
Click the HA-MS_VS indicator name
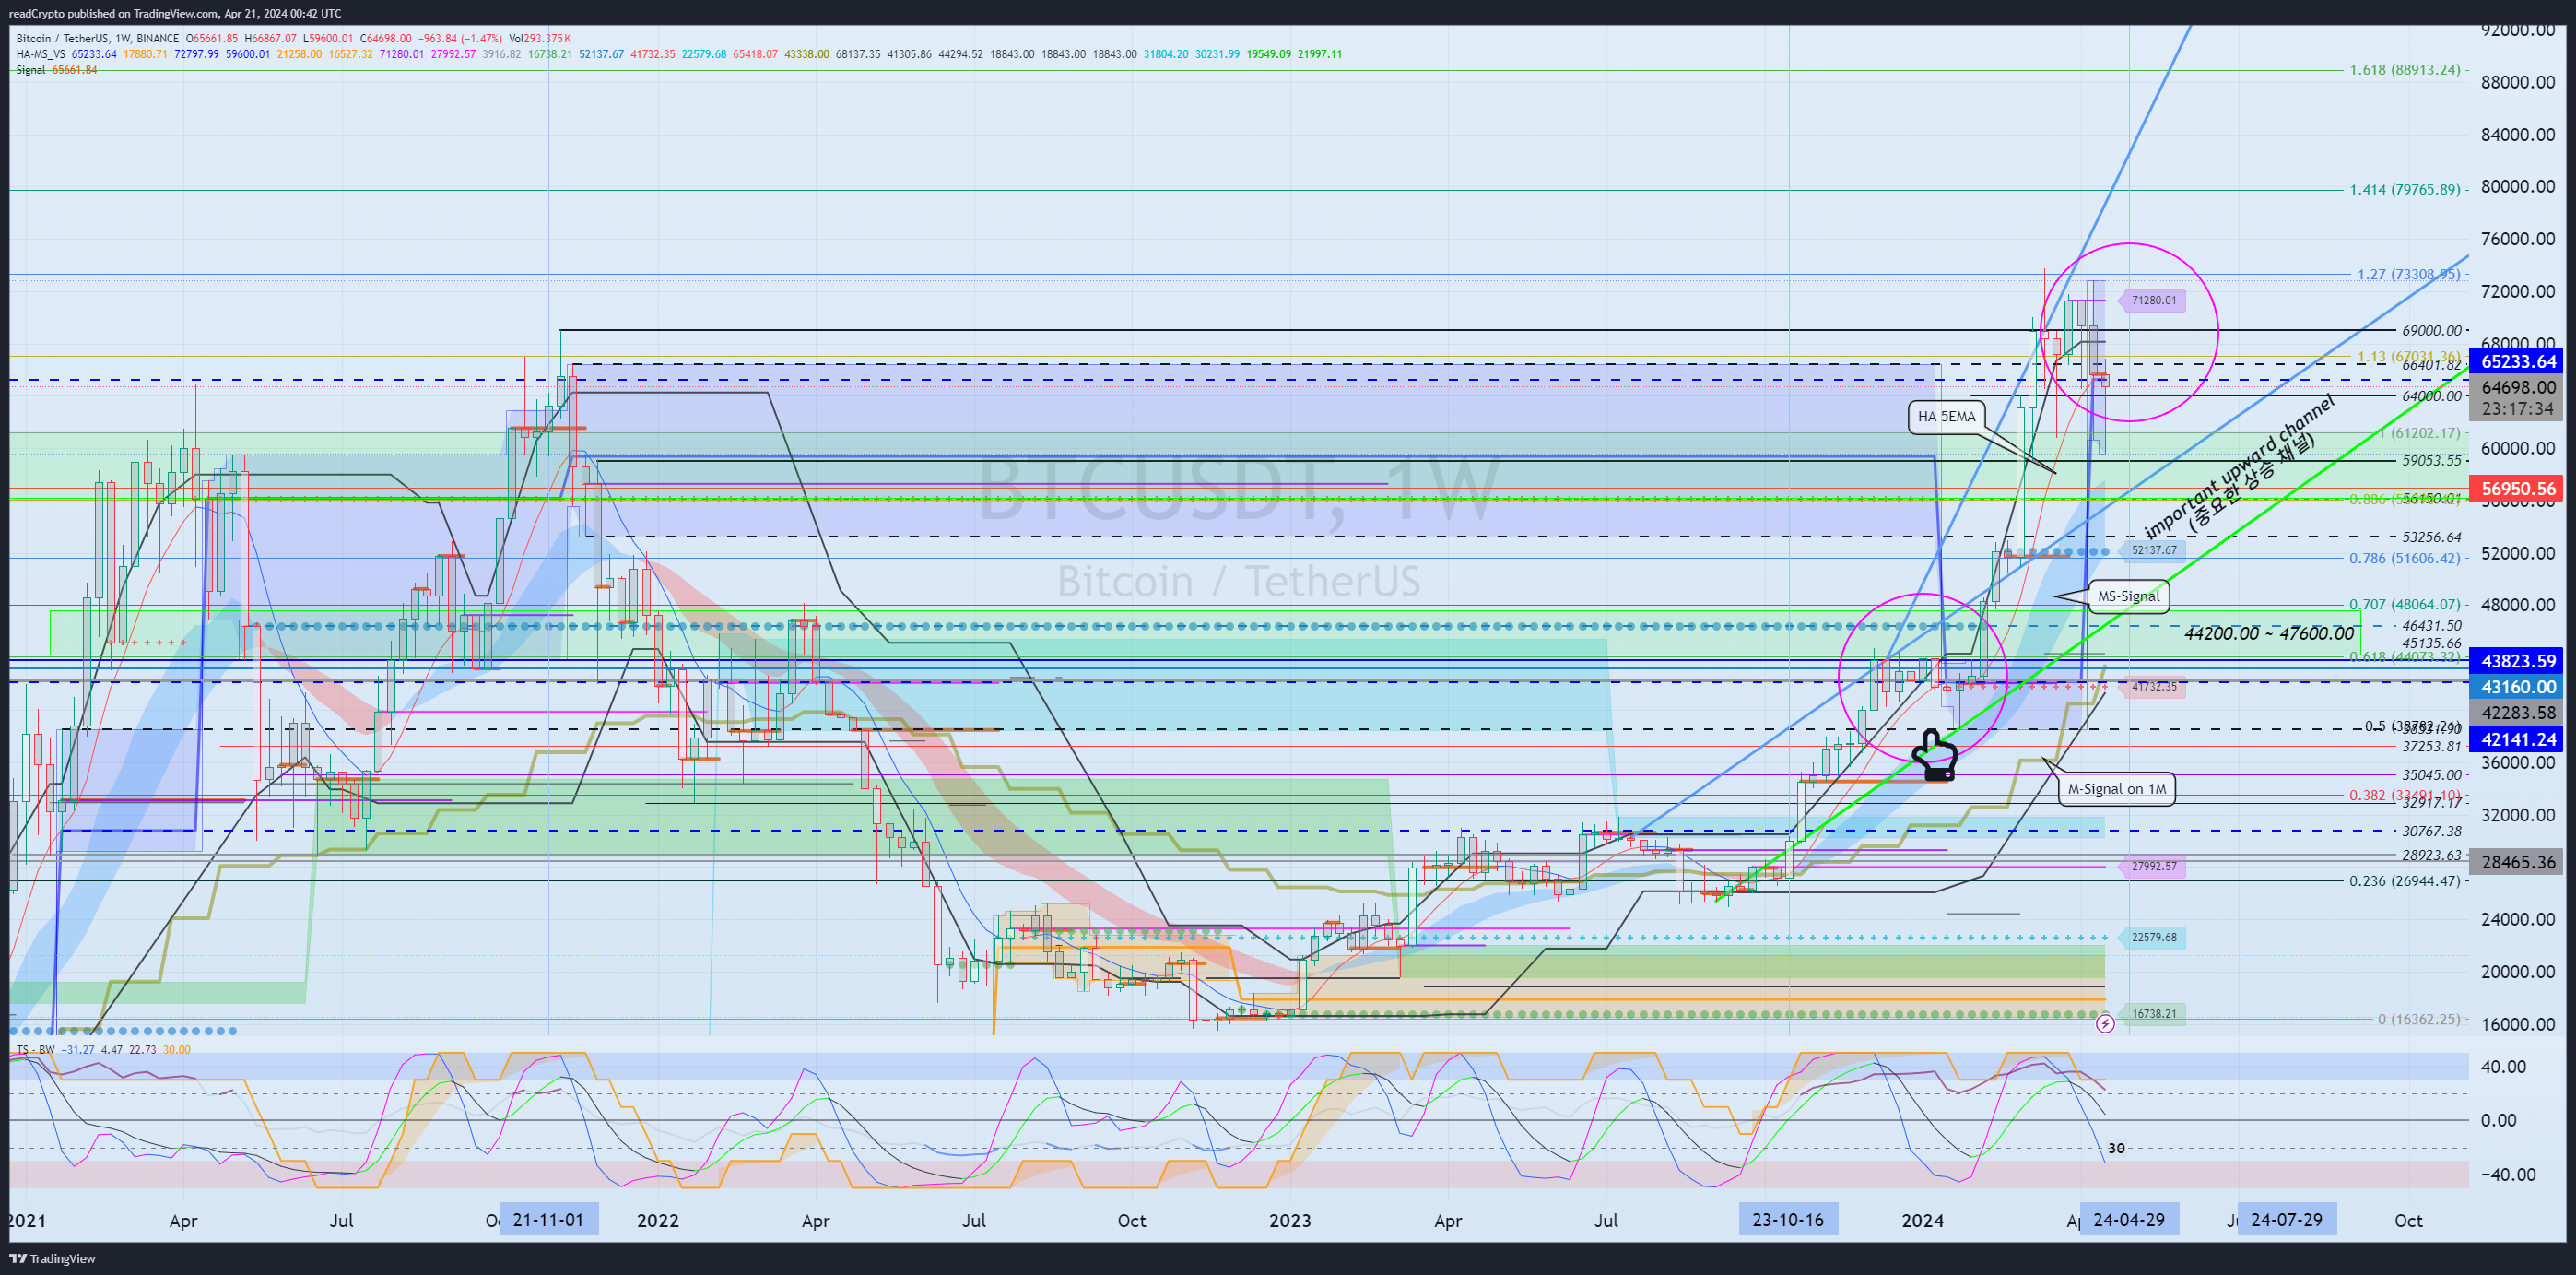[x=41, y=54]
